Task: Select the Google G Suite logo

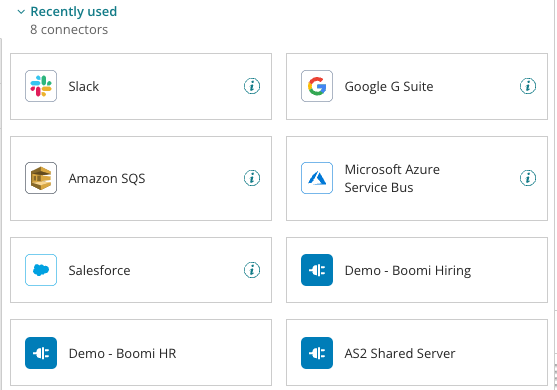Action: pyautogui.click(x=317, y=86)
